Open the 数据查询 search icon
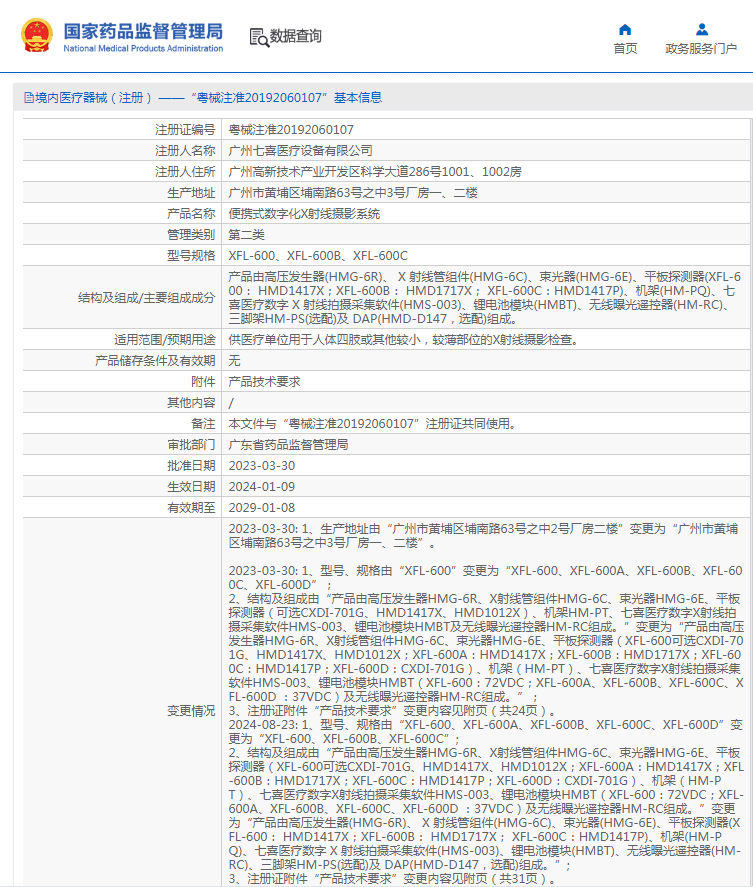 coord(259,37)
